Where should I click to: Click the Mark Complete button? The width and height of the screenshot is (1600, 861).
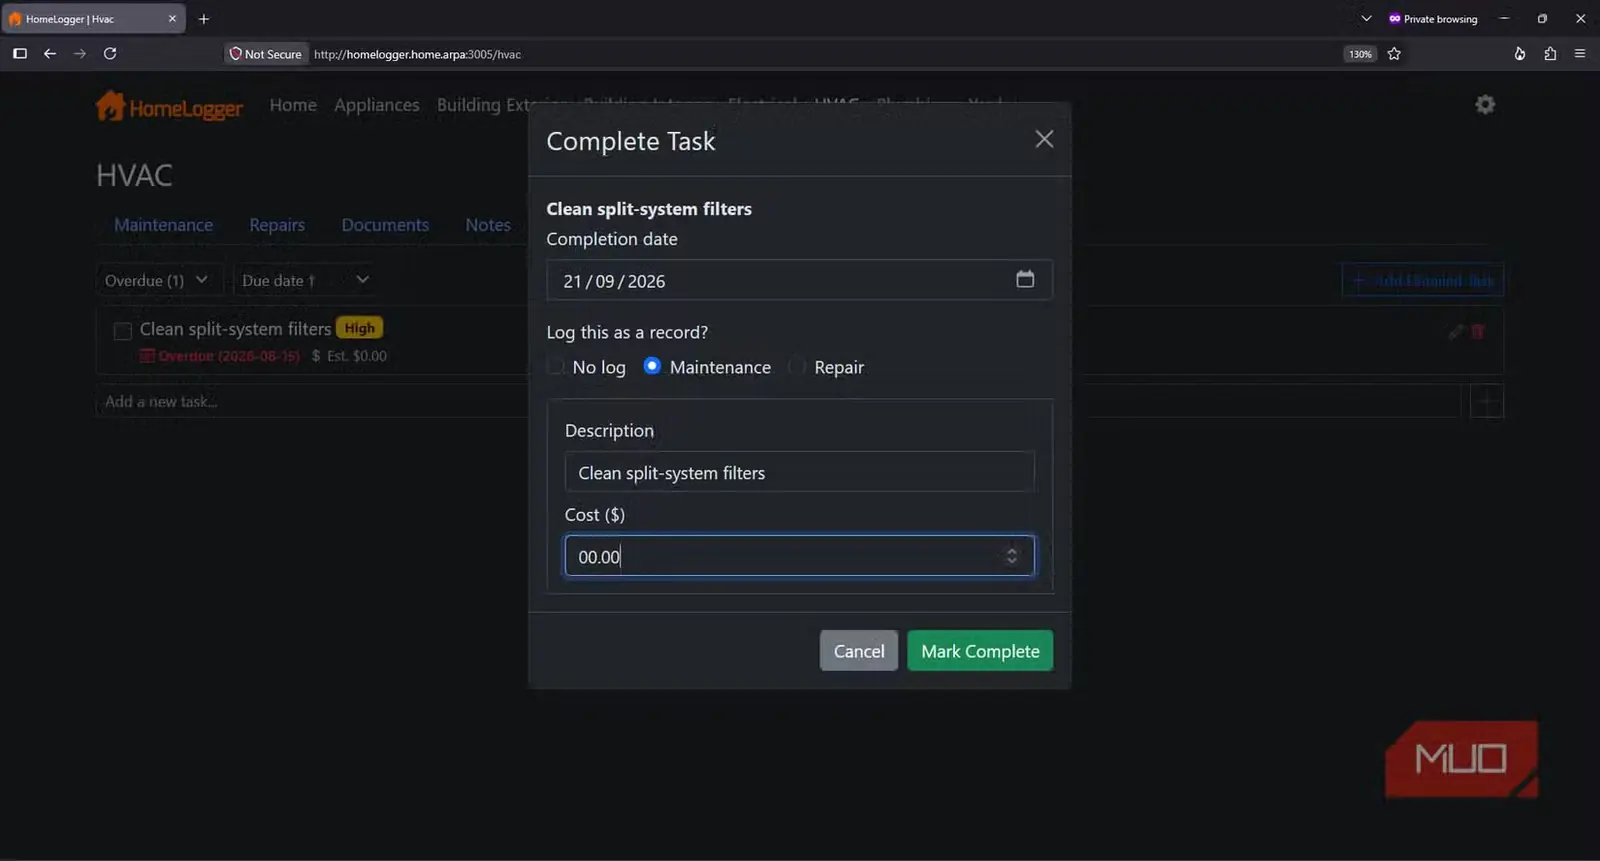[x=980, y=651]
